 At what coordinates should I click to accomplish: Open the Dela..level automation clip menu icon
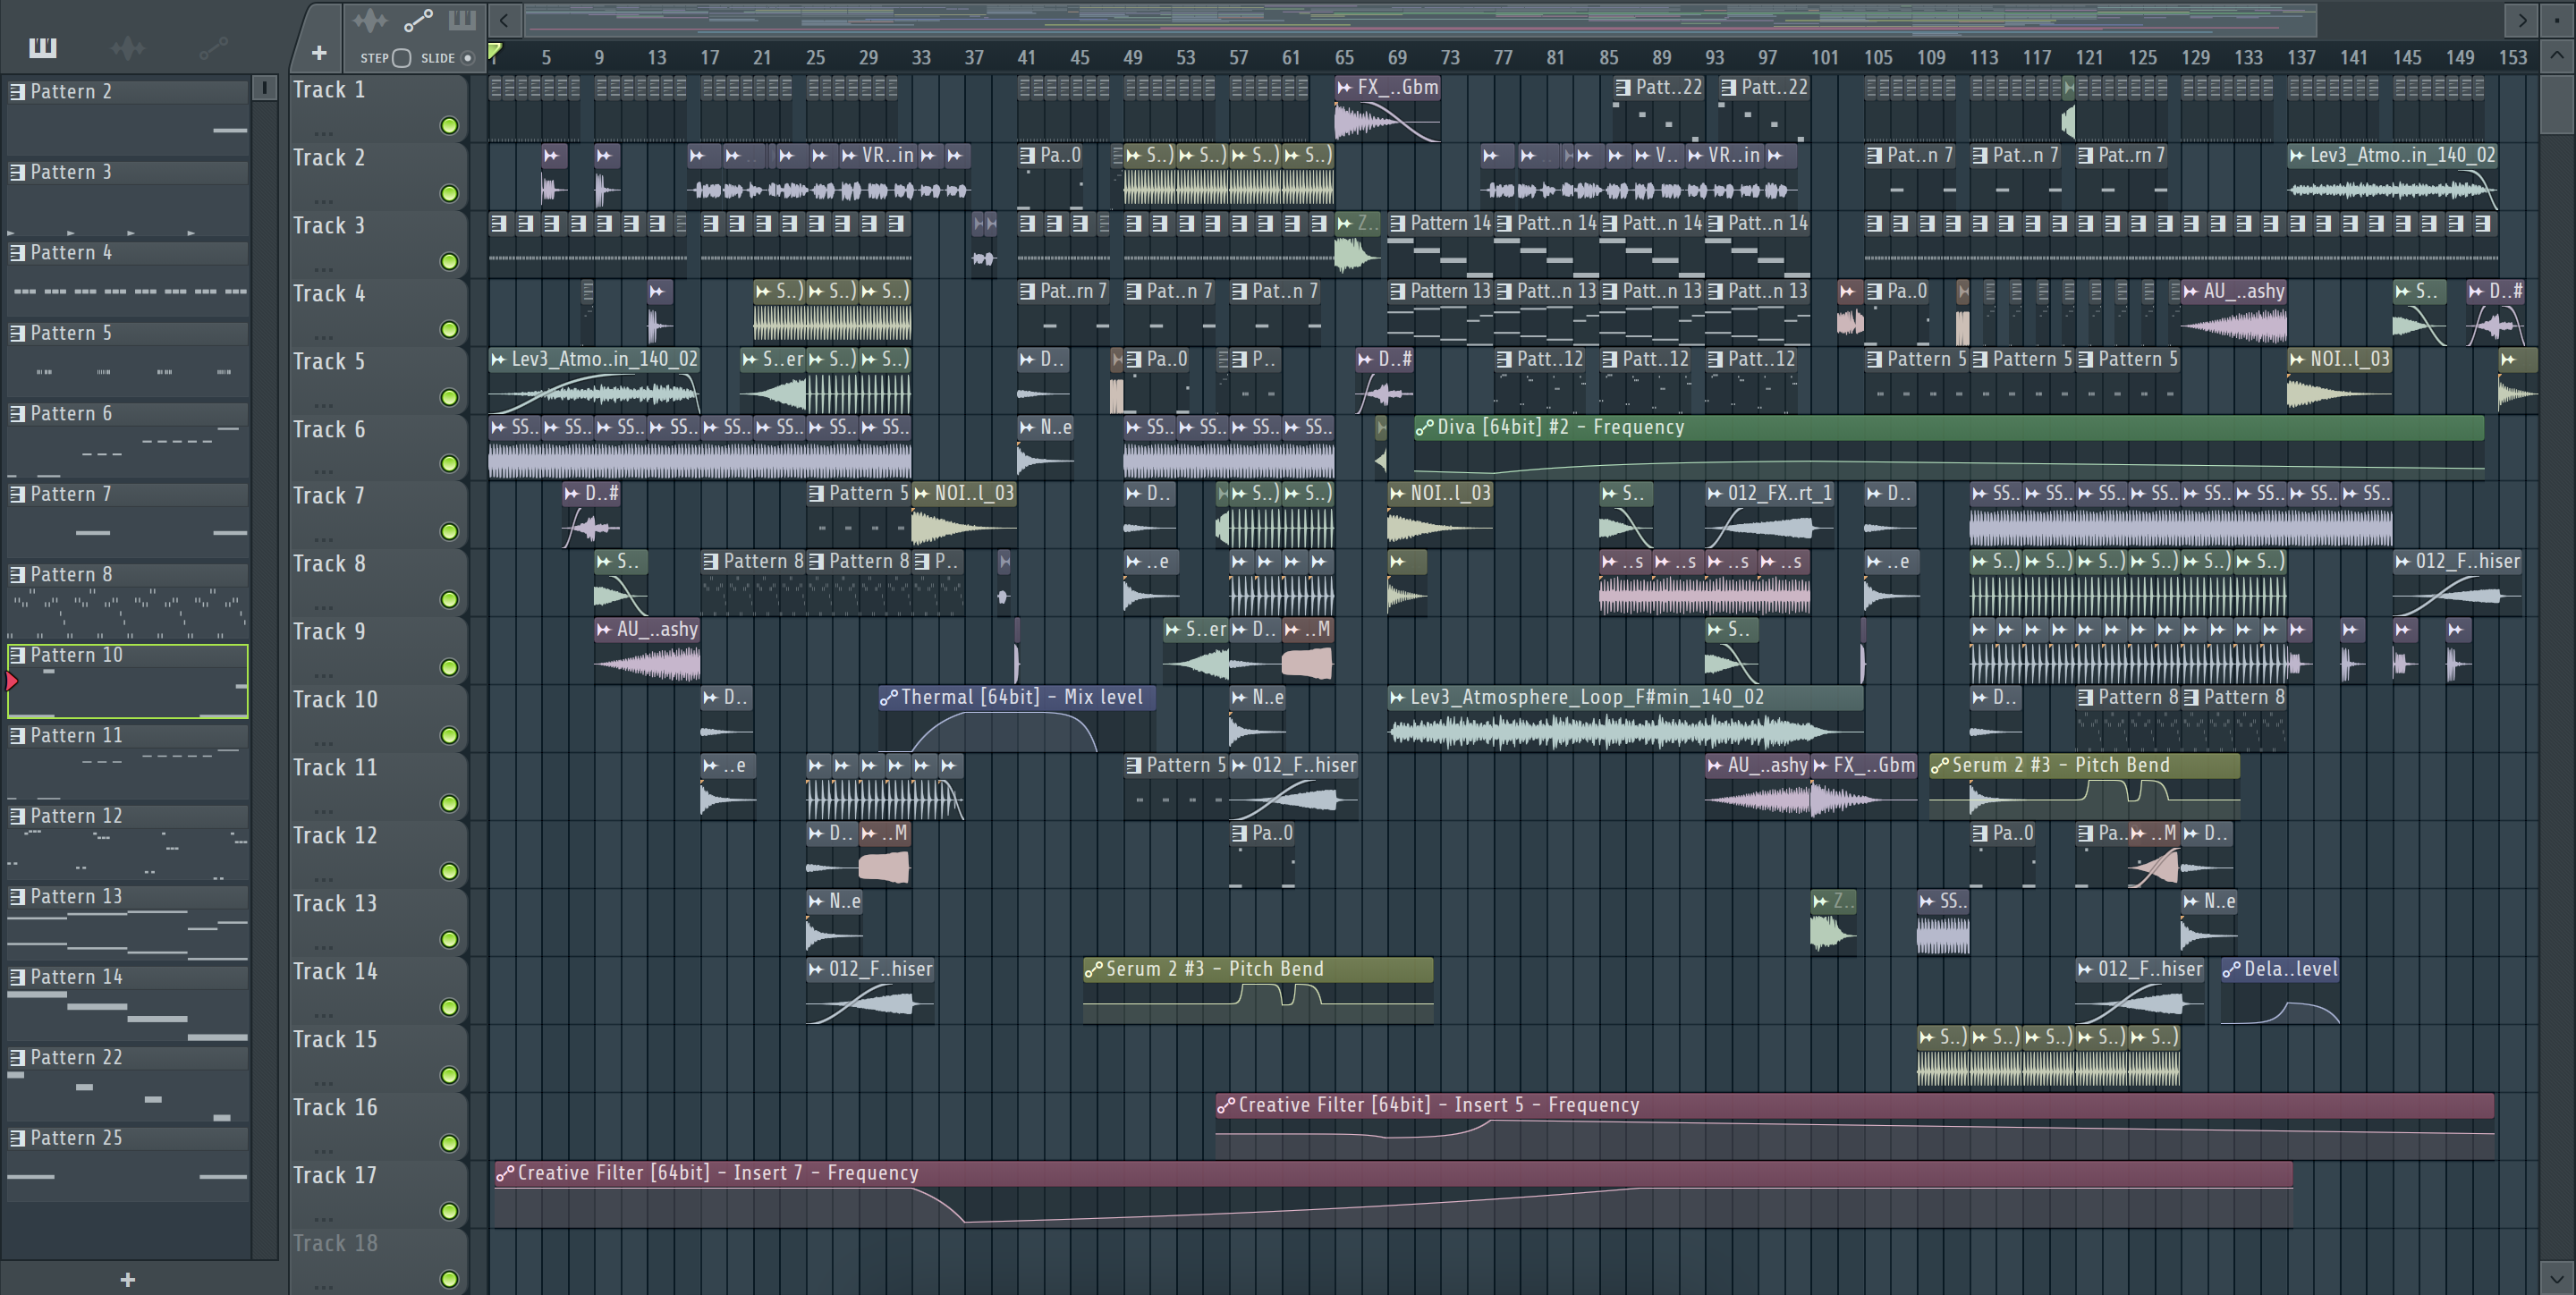click(x=2231, y=969)
